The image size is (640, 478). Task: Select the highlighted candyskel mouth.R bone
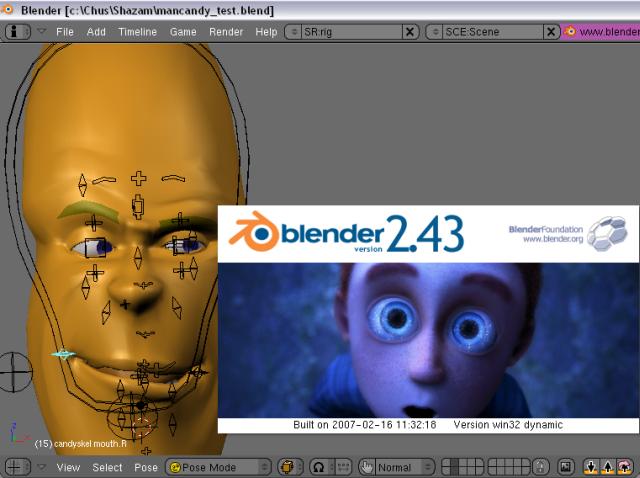pos(63,354)
